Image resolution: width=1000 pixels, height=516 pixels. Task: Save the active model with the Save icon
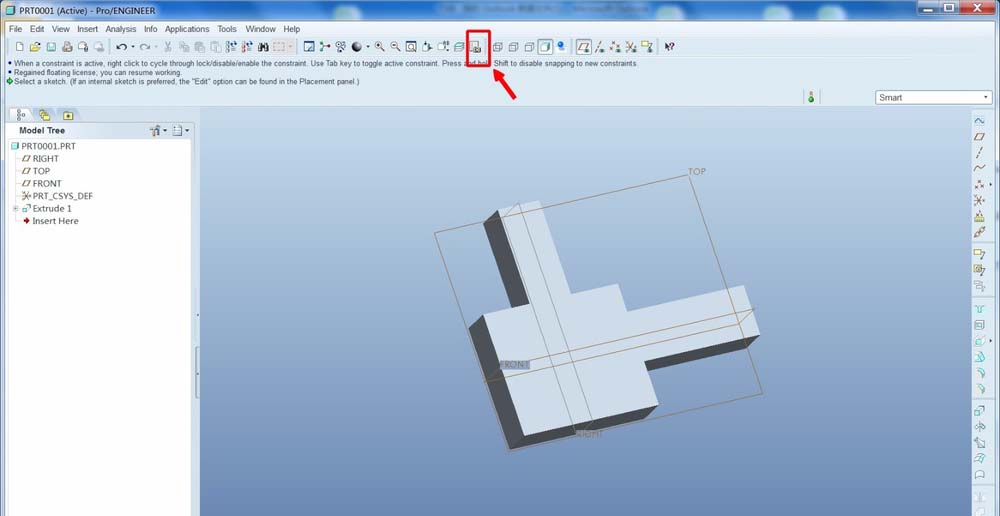tap(51, 47)
